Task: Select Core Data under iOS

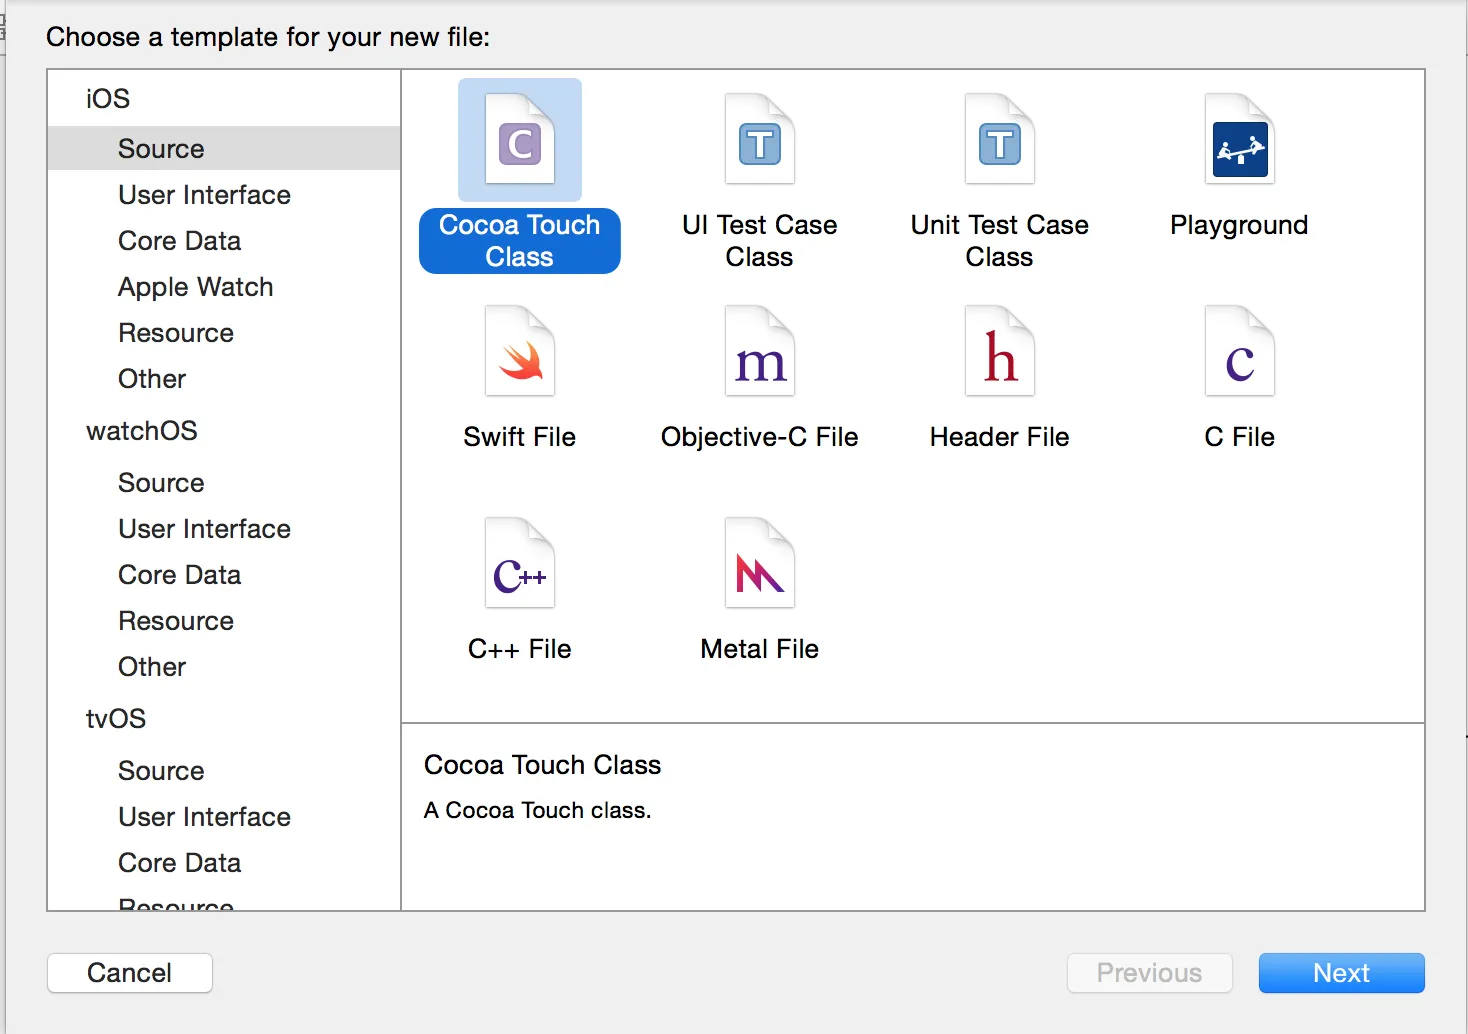Action: pyautogui.click(x=179, y=241)
